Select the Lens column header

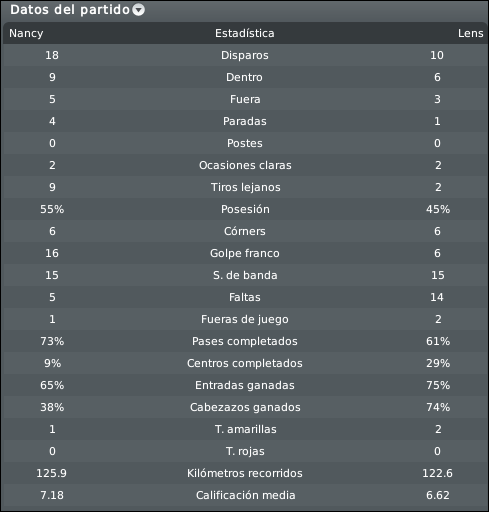(x=470, y=33)
